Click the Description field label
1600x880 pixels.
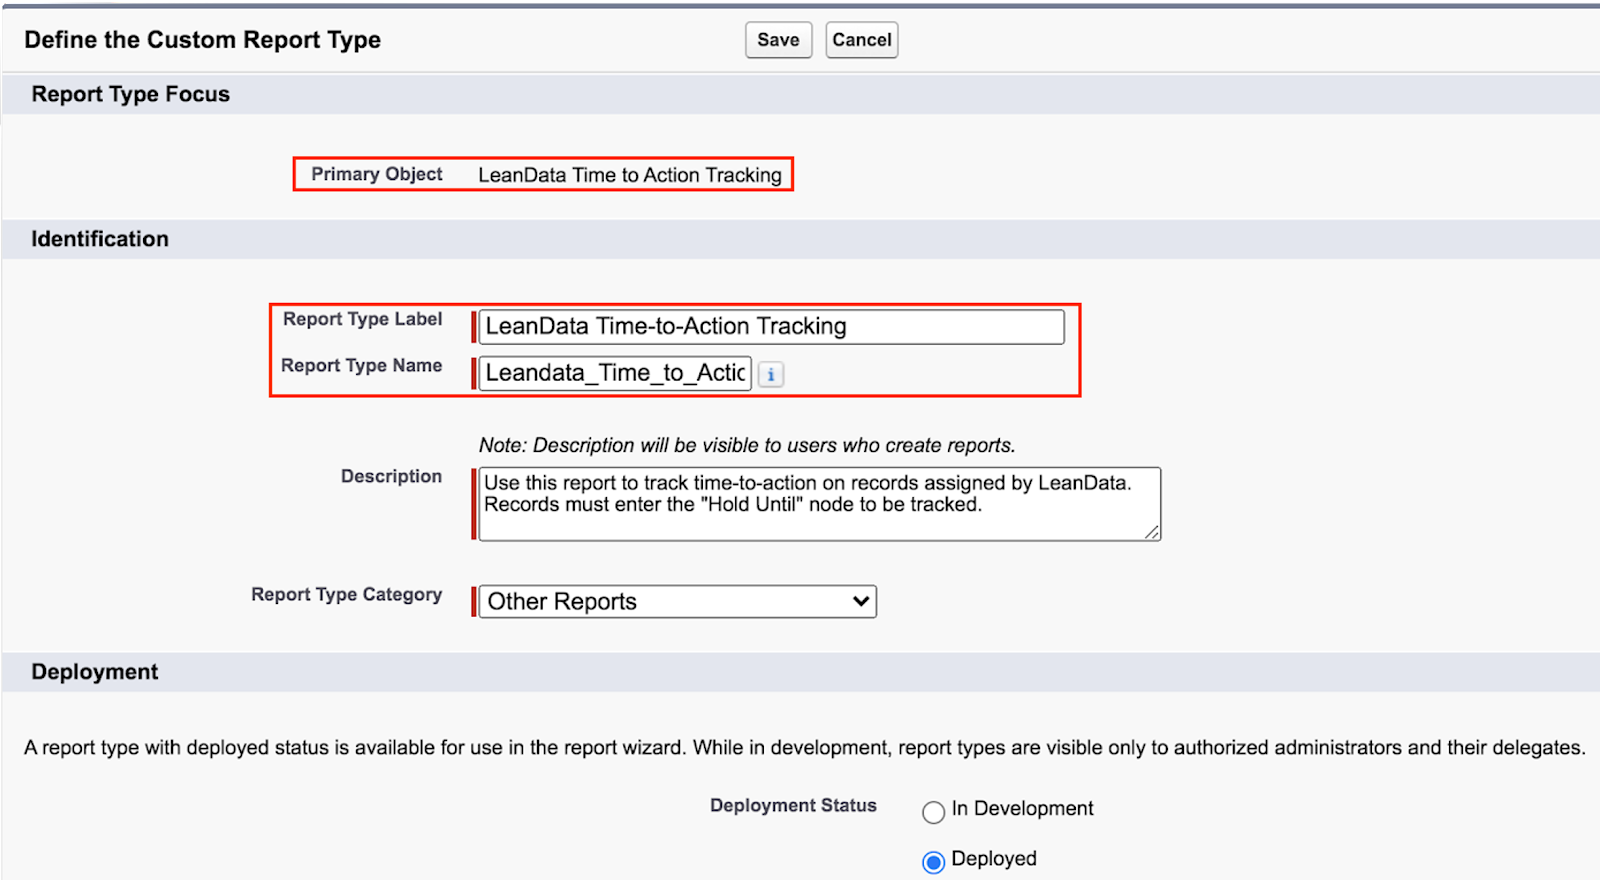coord(391,477)
